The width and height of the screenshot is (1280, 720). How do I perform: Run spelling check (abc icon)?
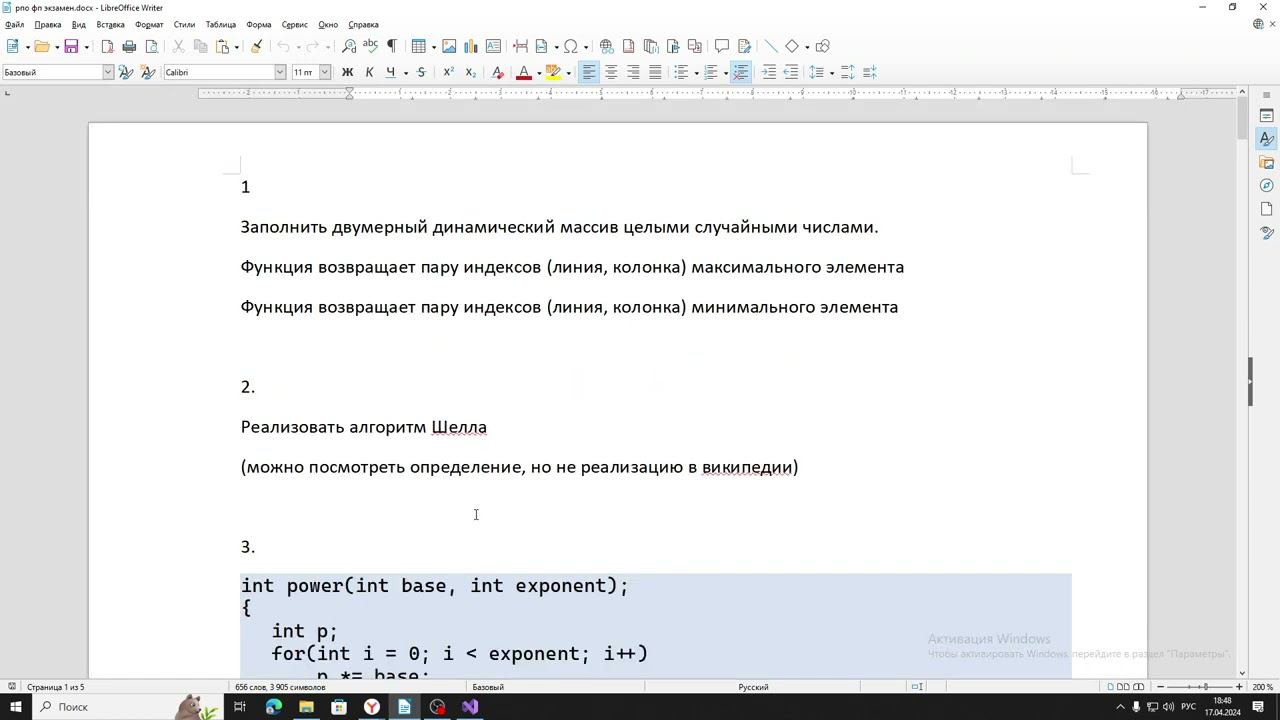[x=370, y=46]
